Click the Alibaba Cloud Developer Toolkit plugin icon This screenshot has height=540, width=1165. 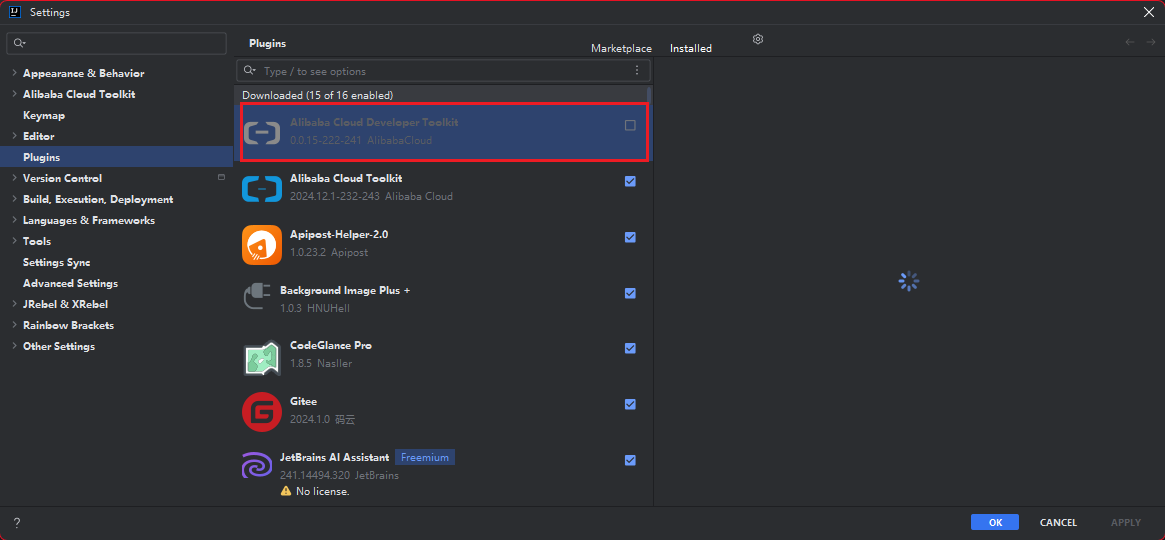point(262,132)
